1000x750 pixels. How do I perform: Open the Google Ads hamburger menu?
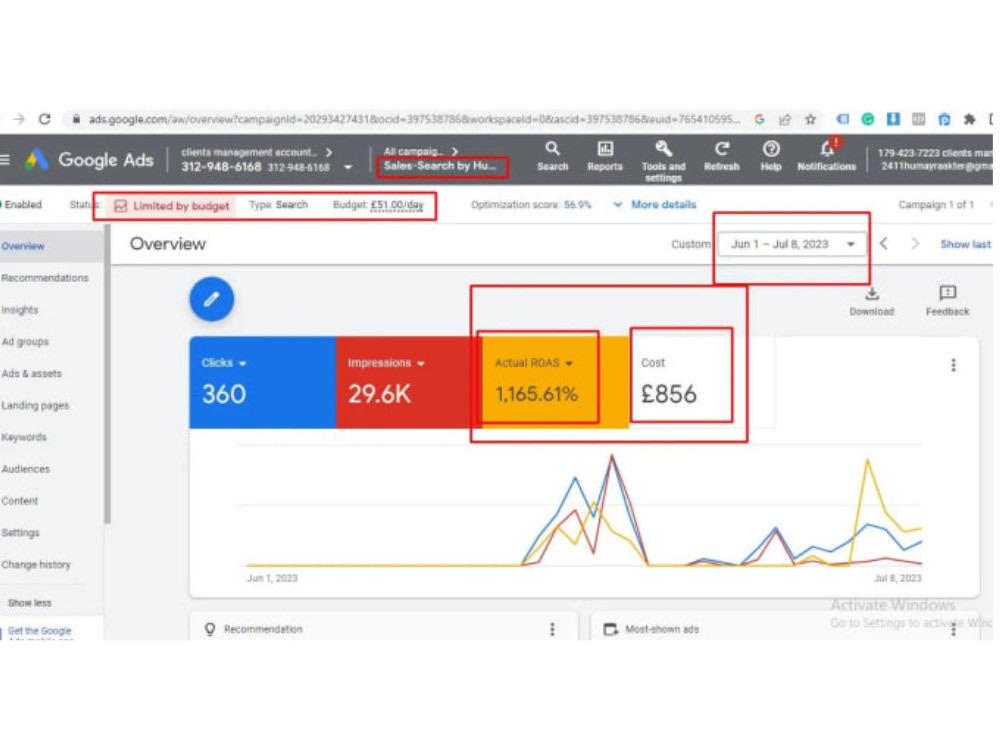(5, 159)
